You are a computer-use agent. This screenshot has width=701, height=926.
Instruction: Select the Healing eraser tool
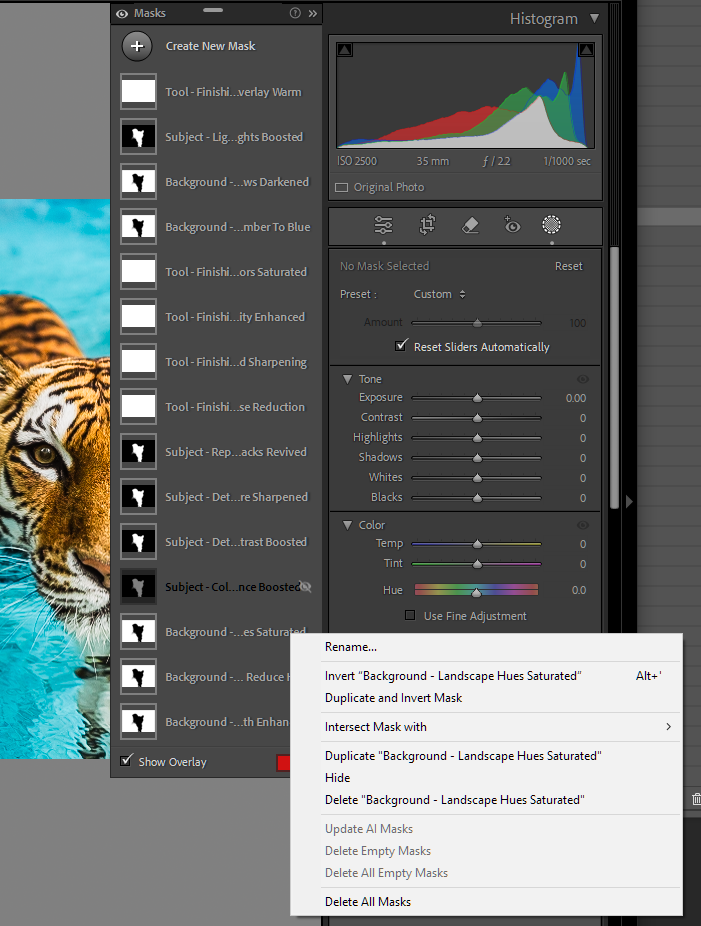tap(471, 225)
